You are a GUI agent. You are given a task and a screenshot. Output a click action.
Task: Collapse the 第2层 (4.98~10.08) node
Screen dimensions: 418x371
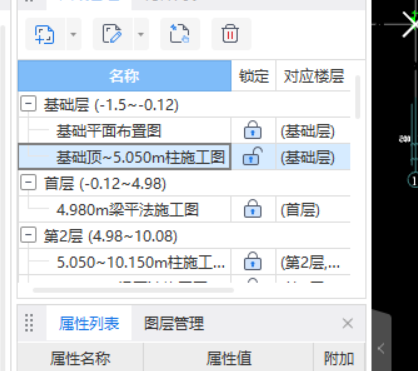pos(28,236)
